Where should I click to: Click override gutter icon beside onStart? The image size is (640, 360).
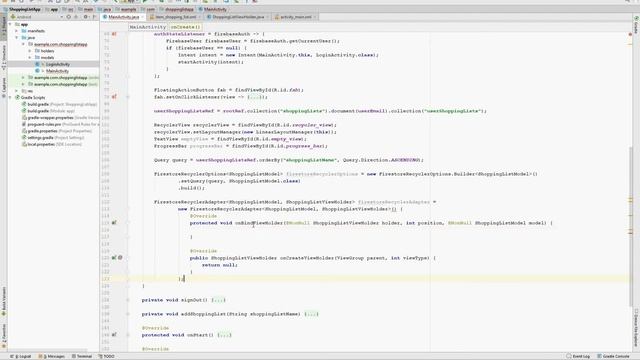pyautogui.click(x=114, y=335)
